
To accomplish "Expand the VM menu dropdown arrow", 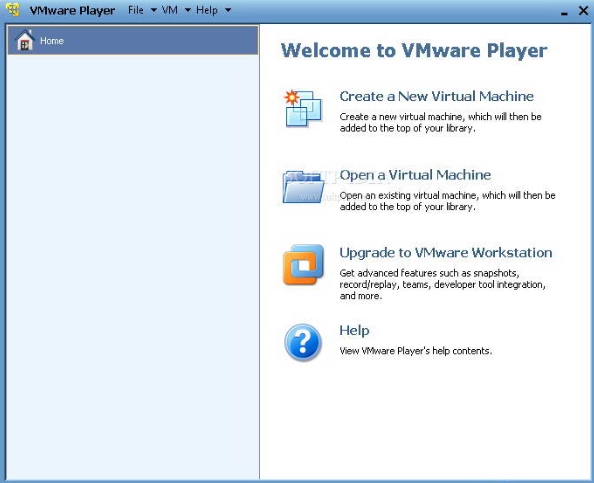I will click(188, 10).
